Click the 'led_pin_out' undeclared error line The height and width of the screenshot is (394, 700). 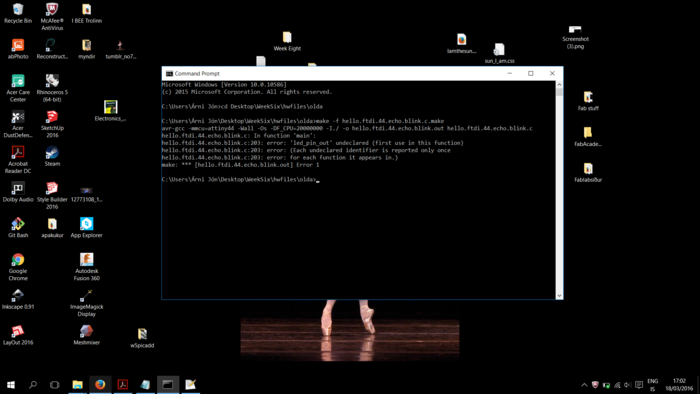[x=312, y=143]
